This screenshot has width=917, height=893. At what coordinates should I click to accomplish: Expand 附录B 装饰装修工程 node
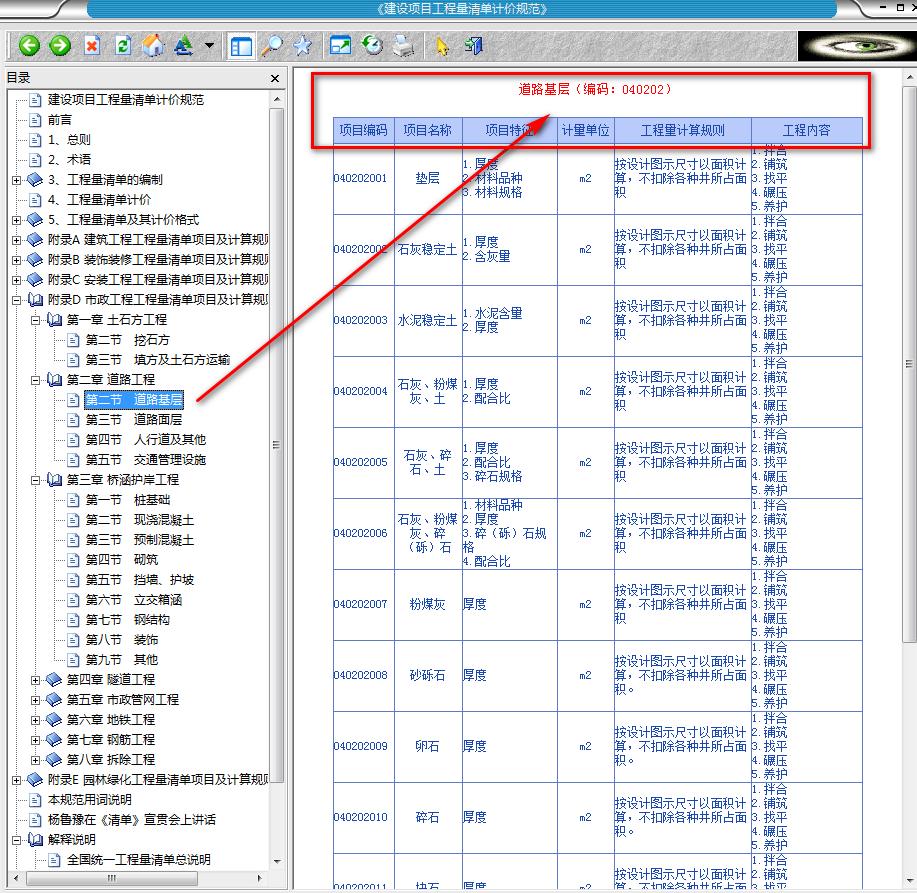tap(16, 260)
